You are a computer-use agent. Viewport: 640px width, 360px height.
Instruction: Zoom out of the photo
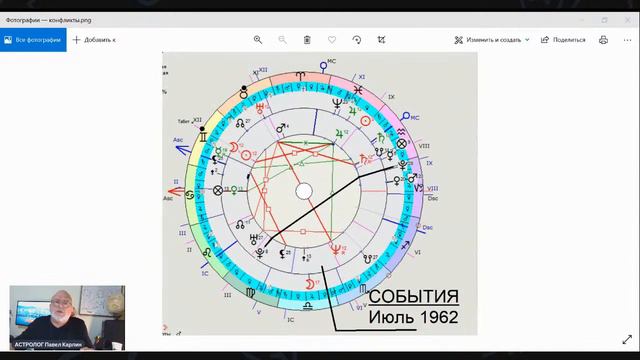pyautogui.click(x=282, y=40)
